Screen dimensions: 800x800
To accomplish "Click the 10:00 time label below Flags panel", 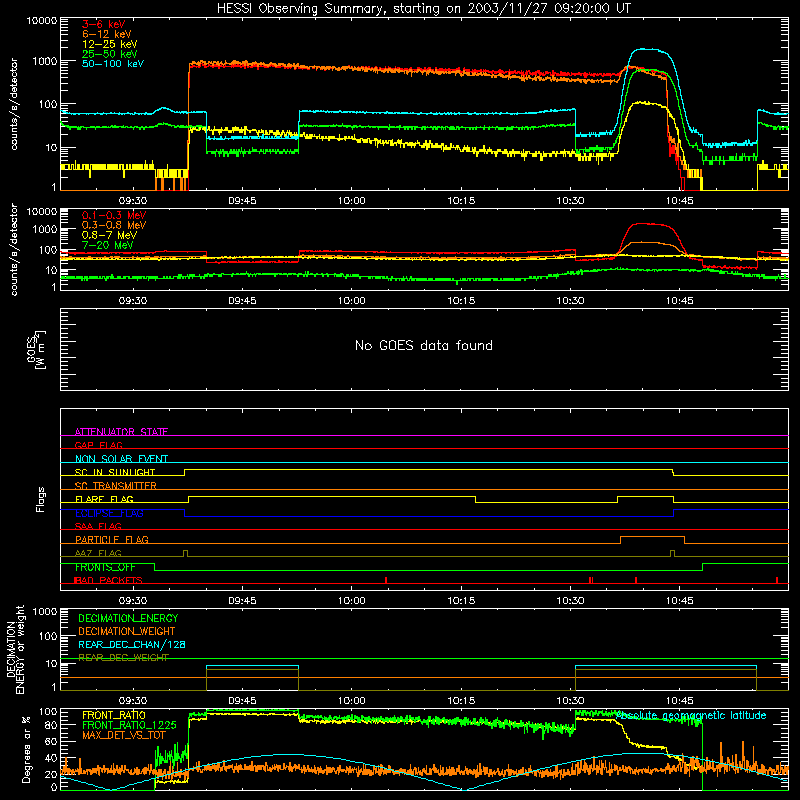I will pyautogui.click(x=352, y=601).
